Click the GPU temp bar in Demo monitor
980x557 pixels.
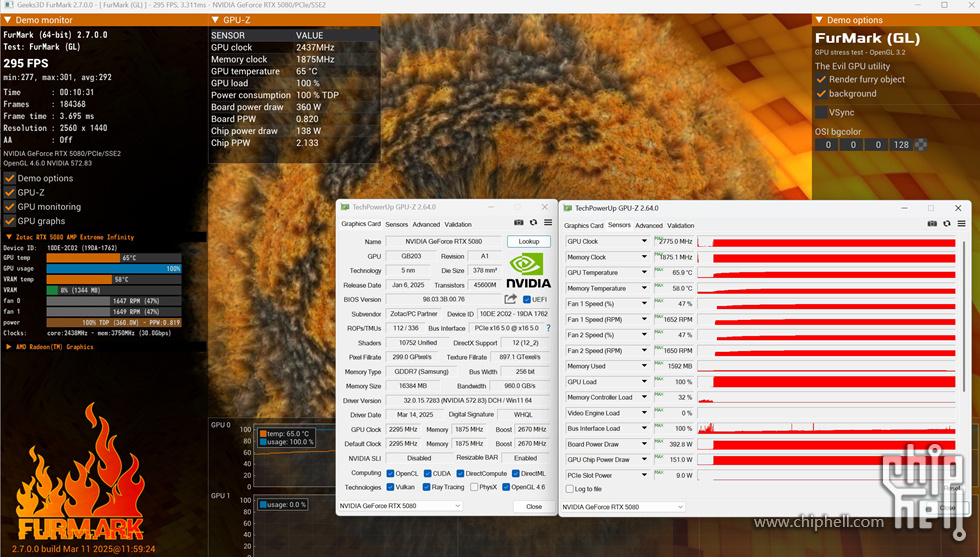pyautogui.click(x=114, y=258)
